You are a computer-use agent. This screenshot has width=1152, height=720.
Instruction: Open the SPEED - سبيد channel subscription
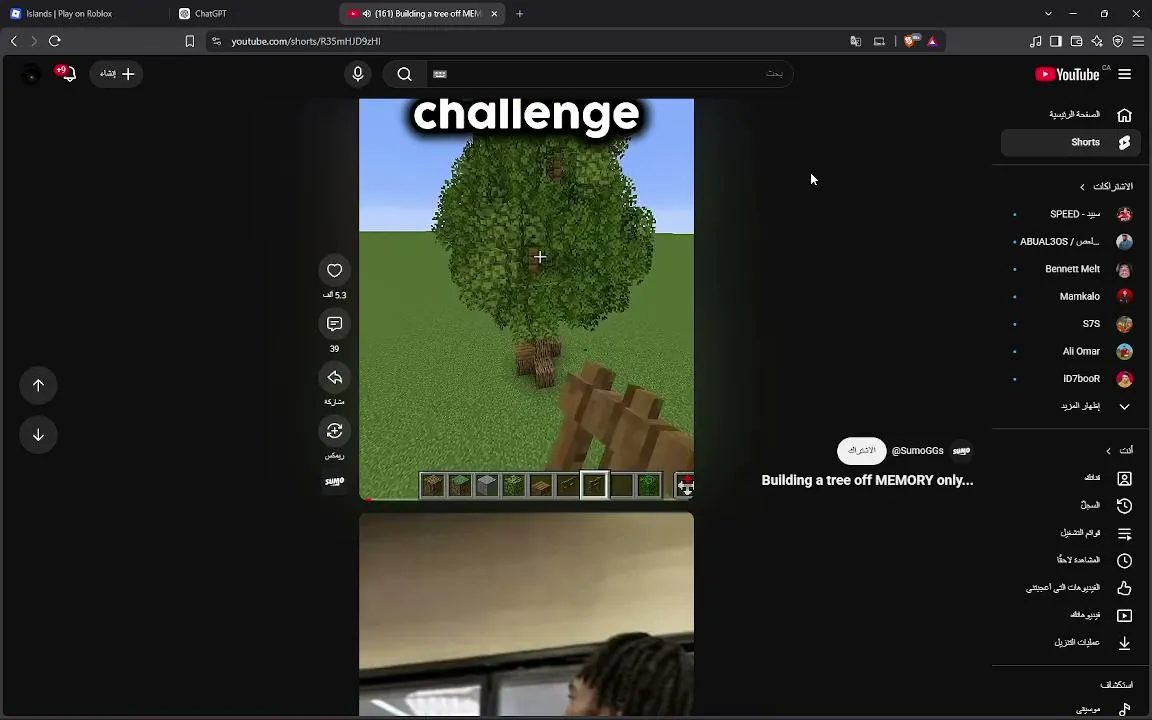(x=1071, y=215)
